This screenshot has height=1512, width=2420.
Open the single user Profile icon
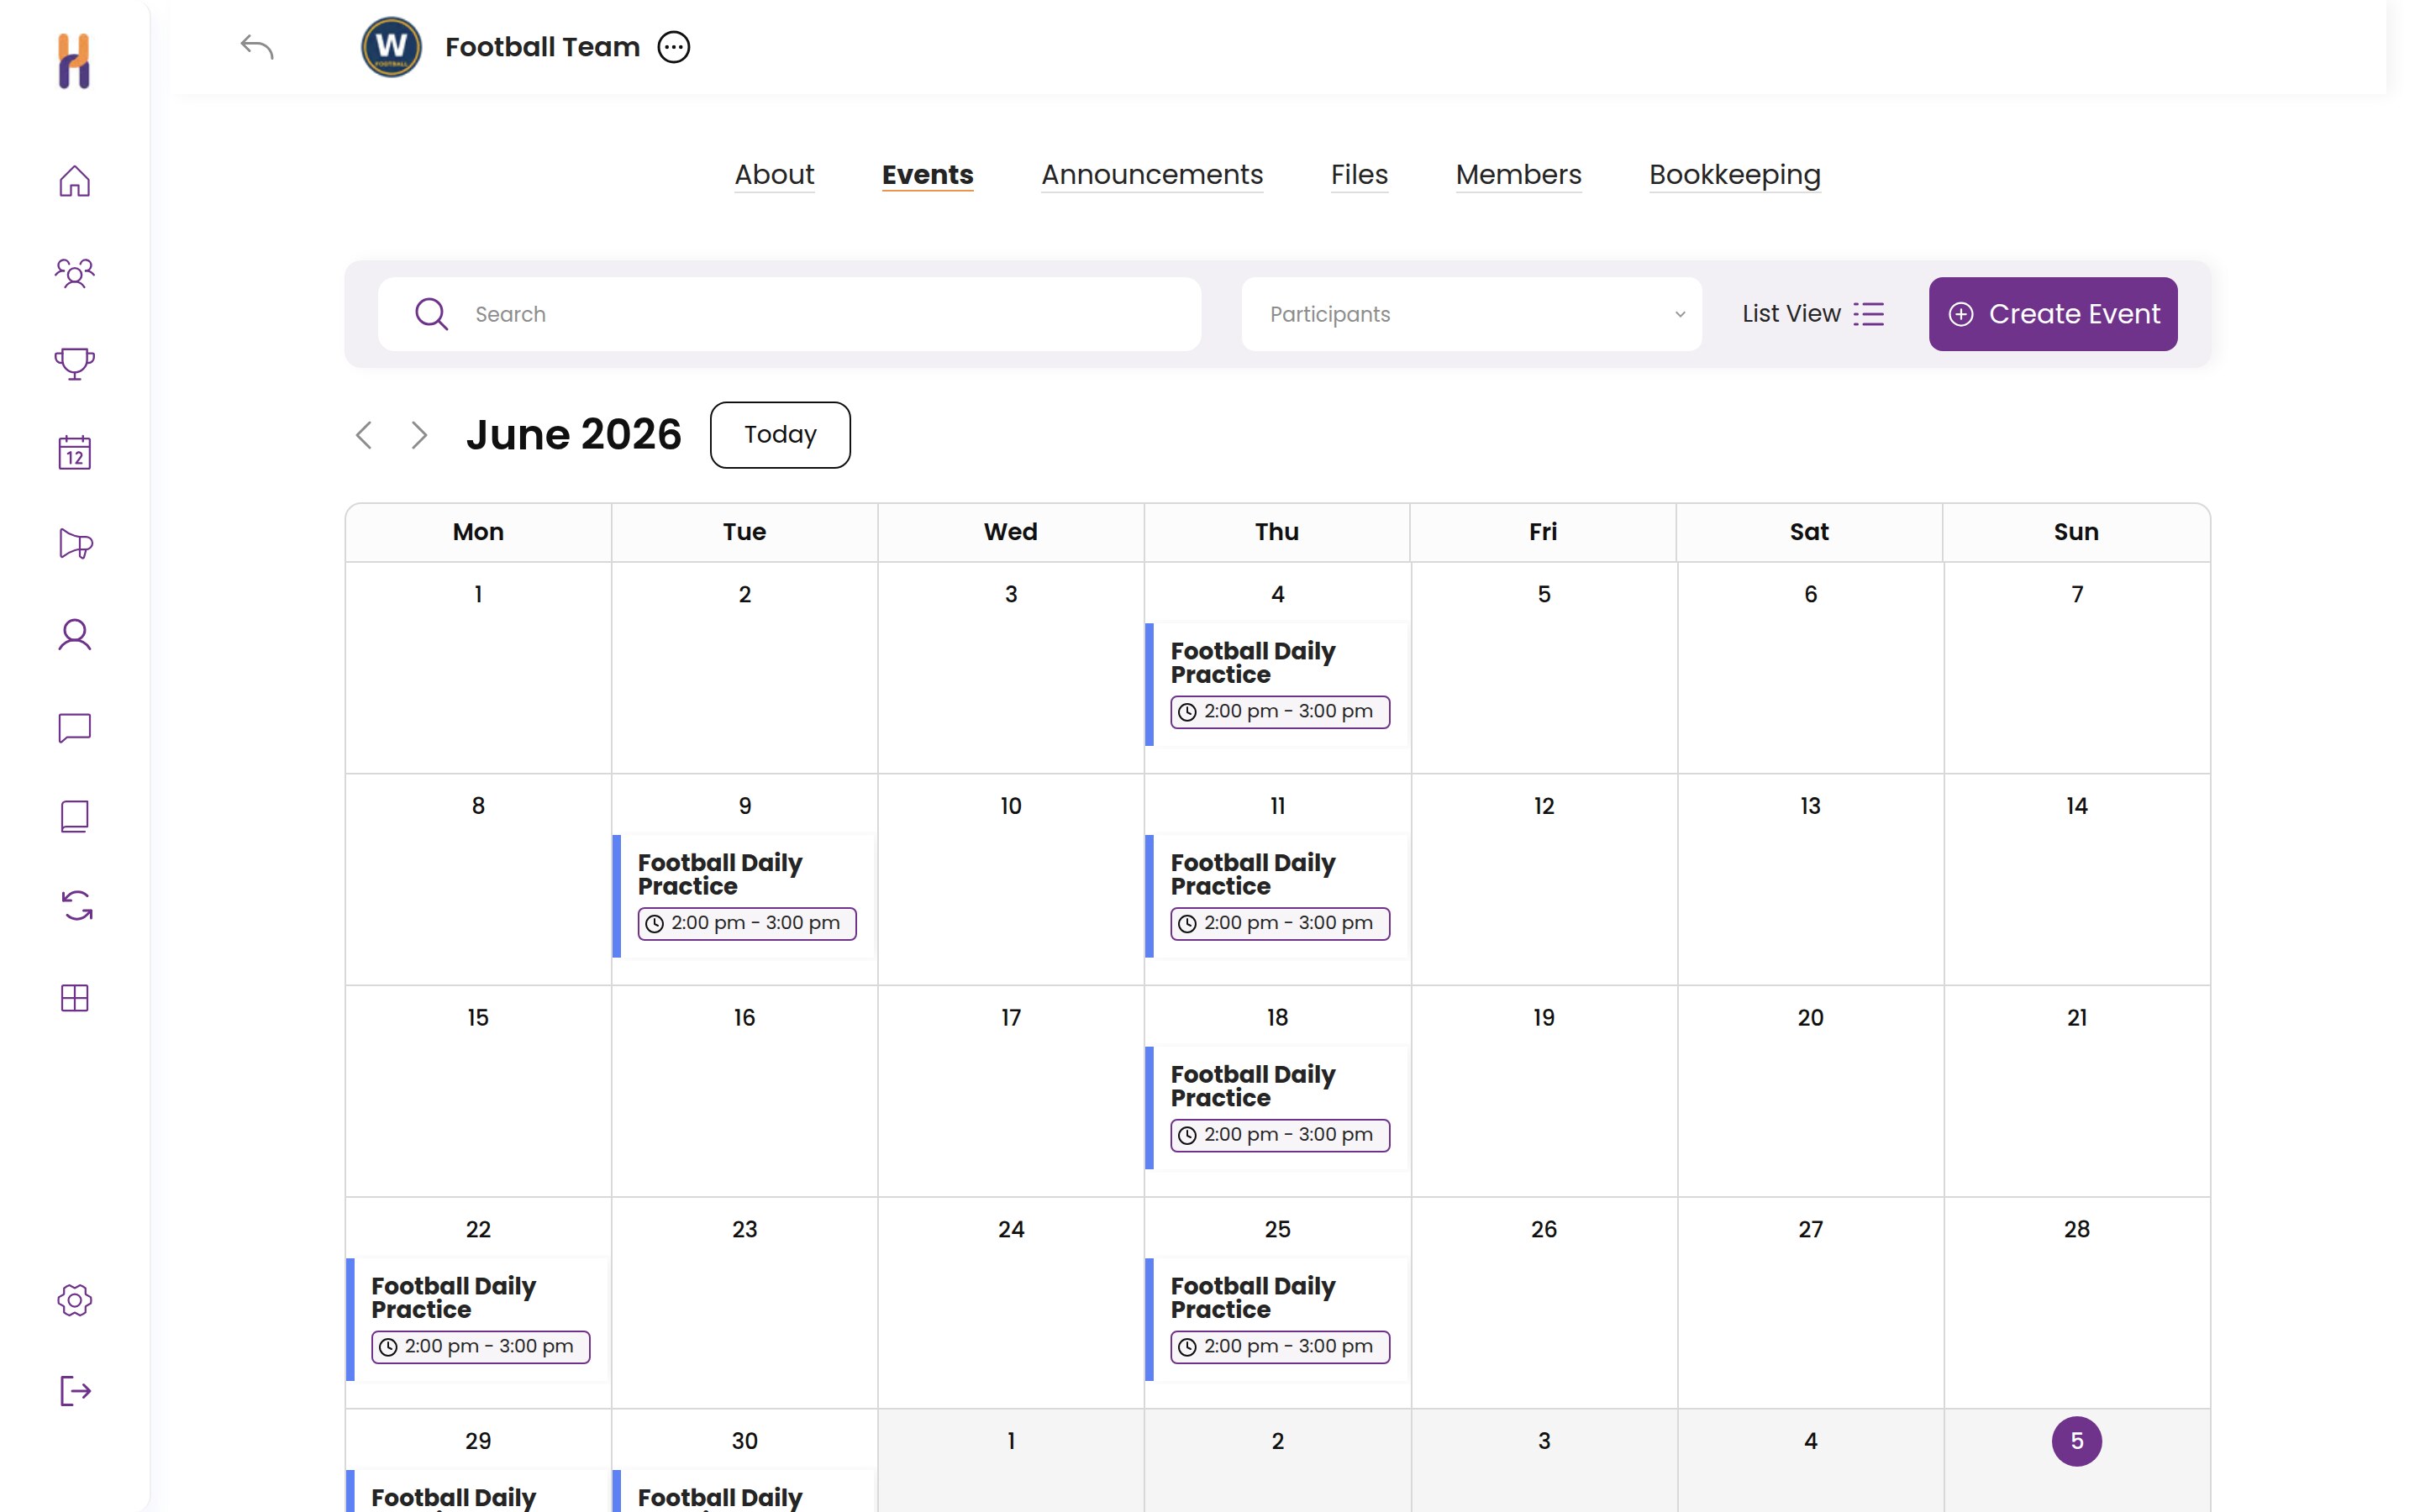pos(74,635)
